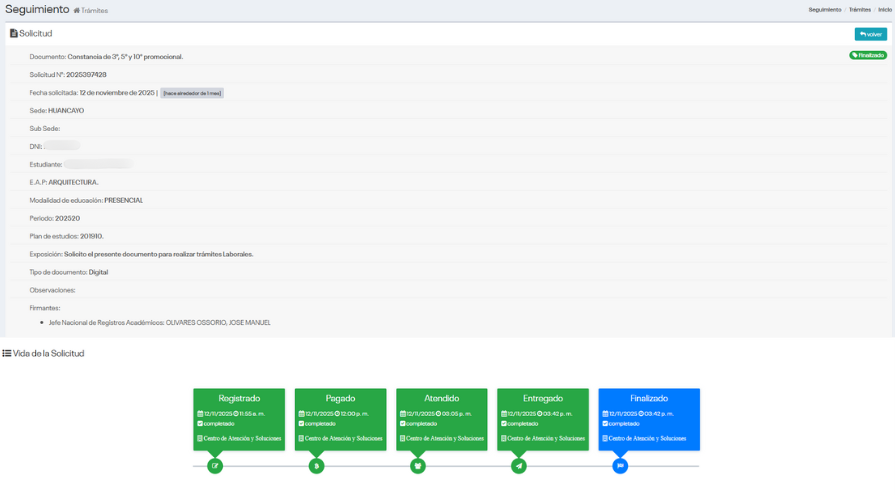Click Centro de Atención y Soluciones in Pagado card

(x=343, y=438)
